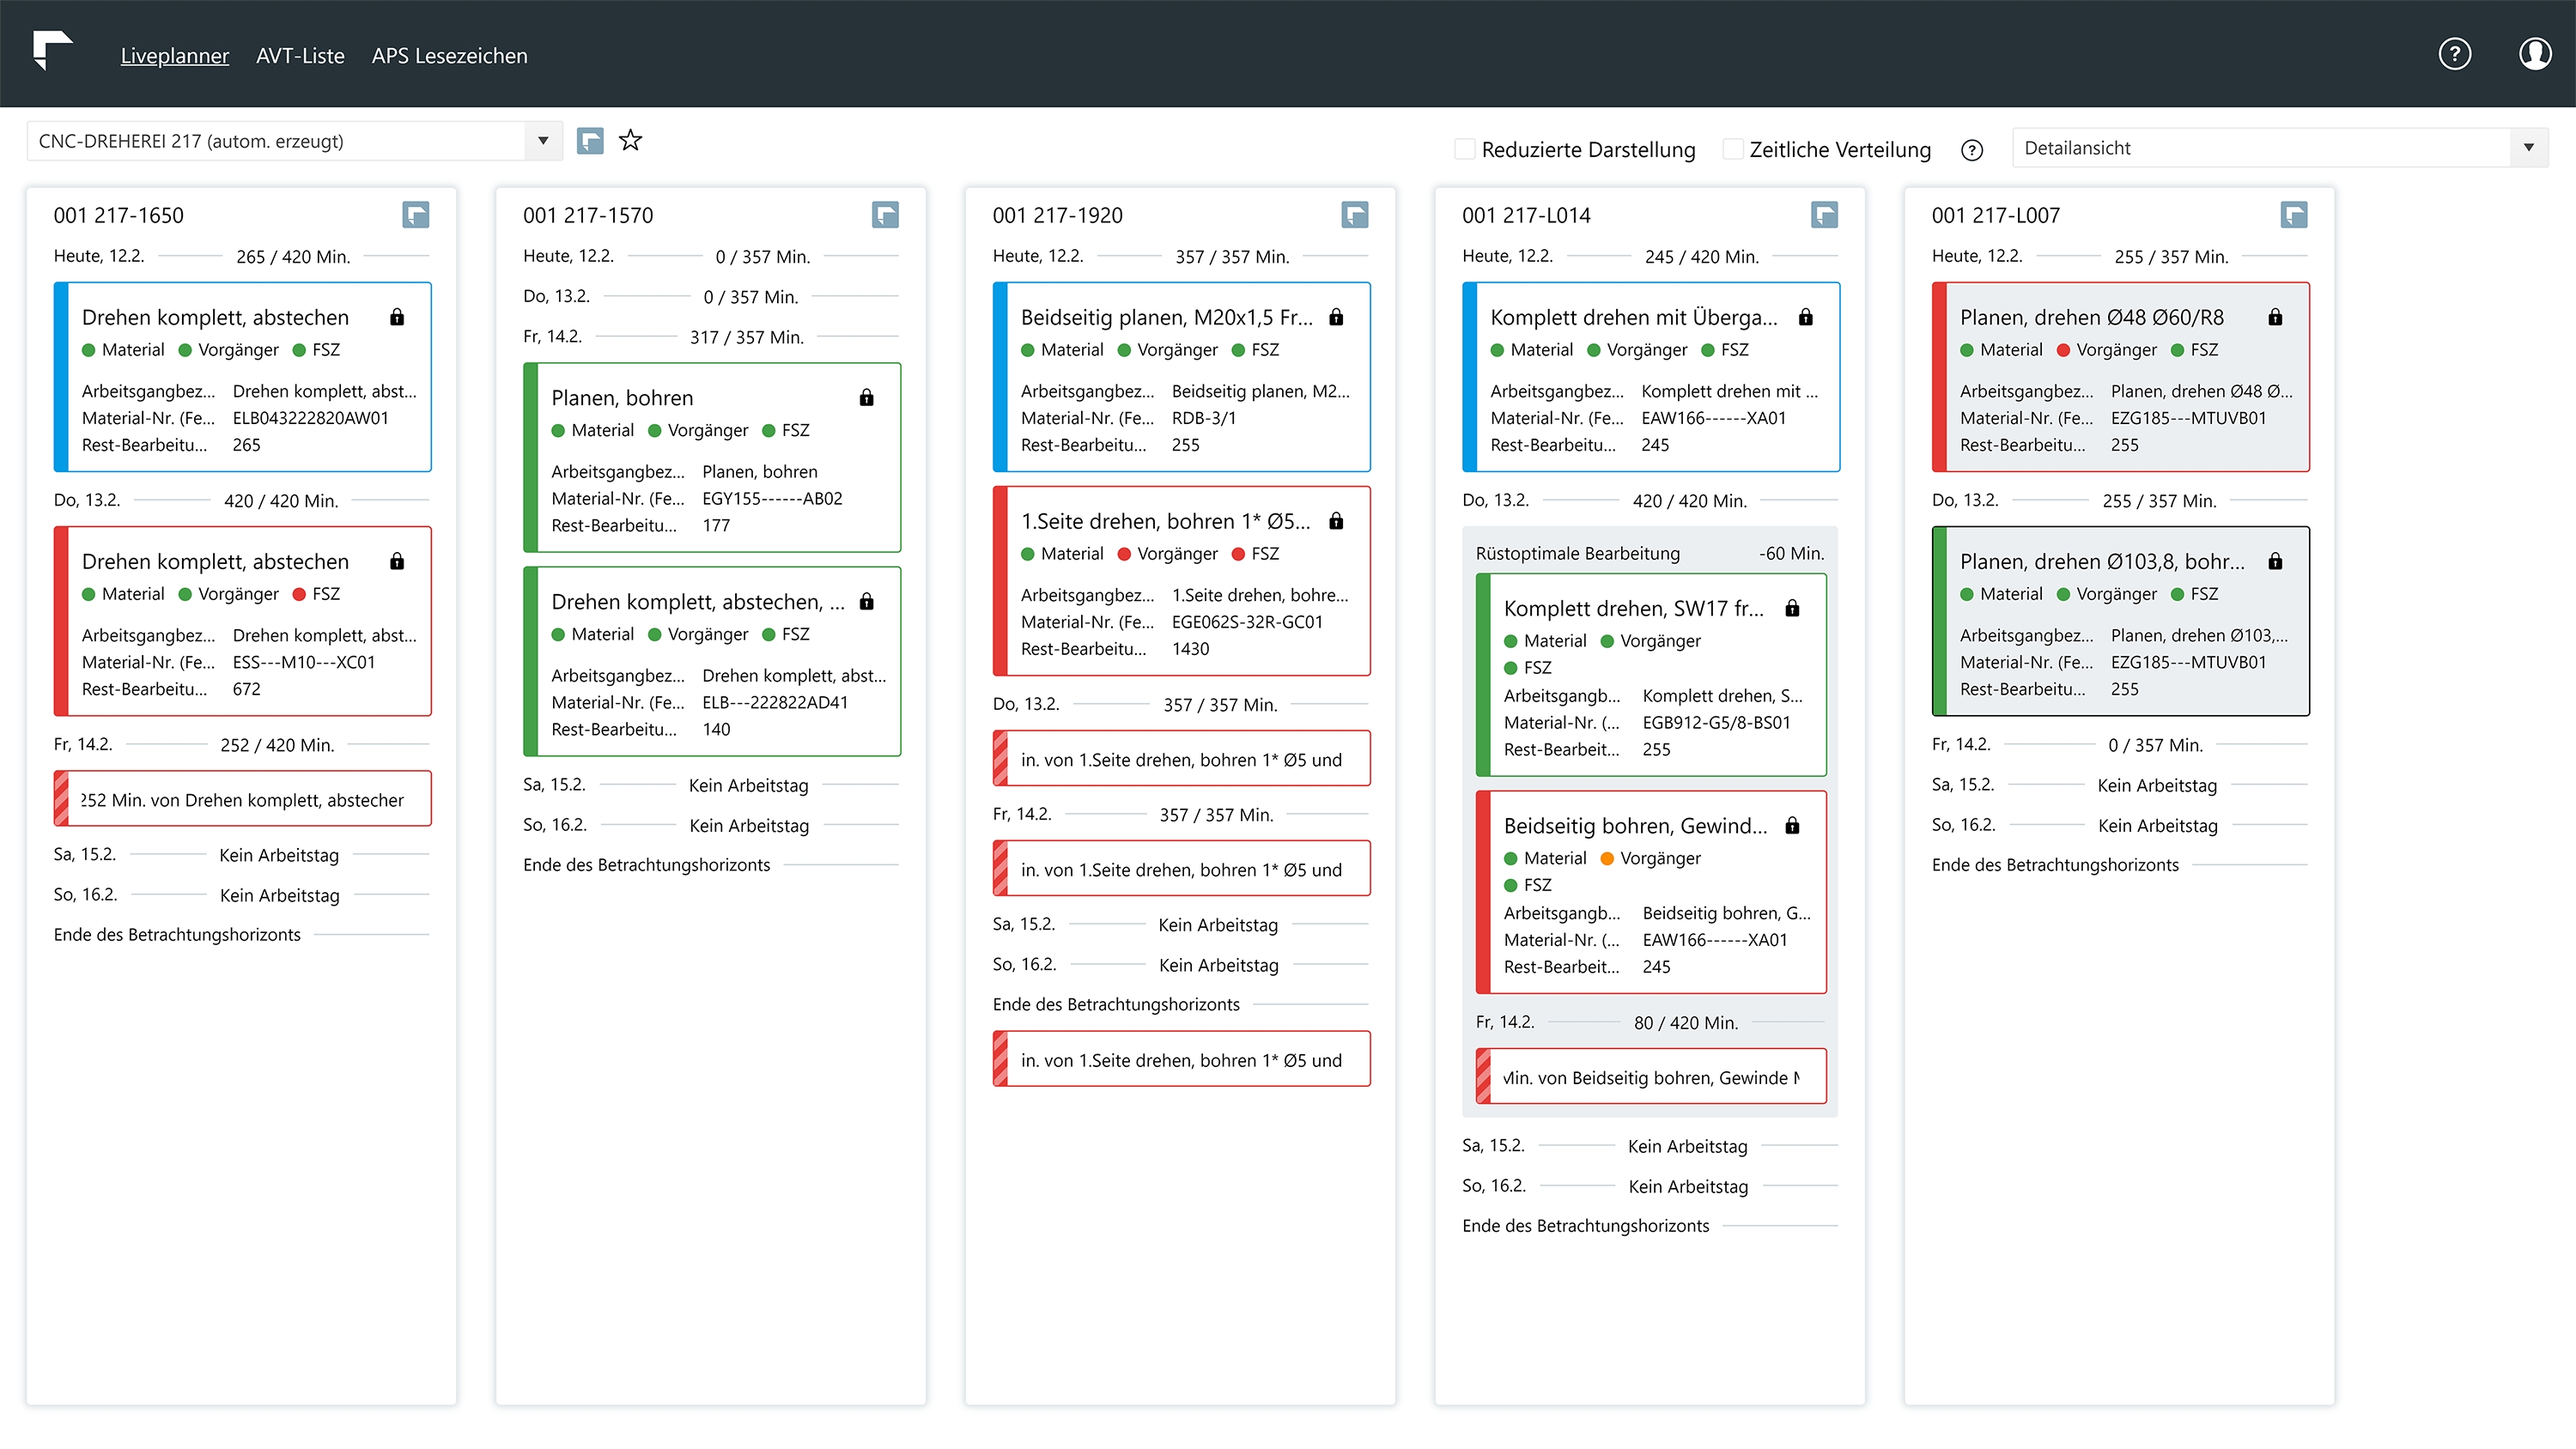2576x1449 pixels.
Task: Click red status bar of 1.Seite drehen card
Action: coord(1000,581)
